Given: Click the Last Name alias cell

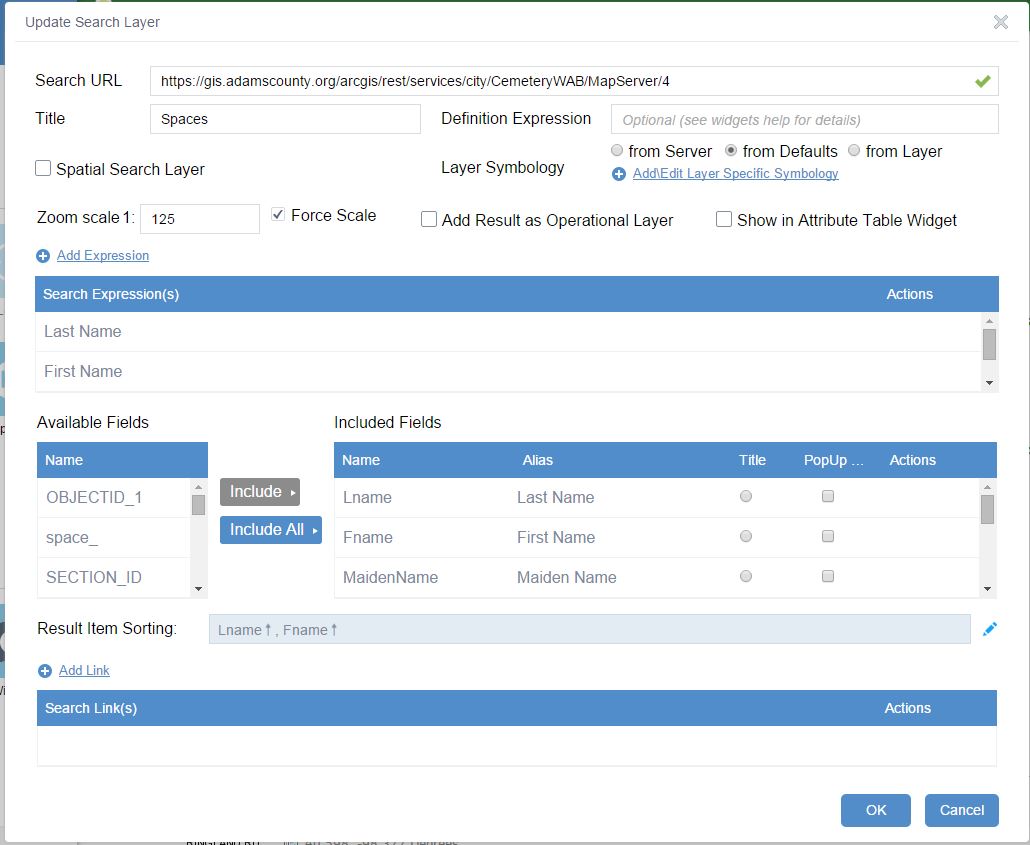Looking at the screenshot, I should point(555,498).
